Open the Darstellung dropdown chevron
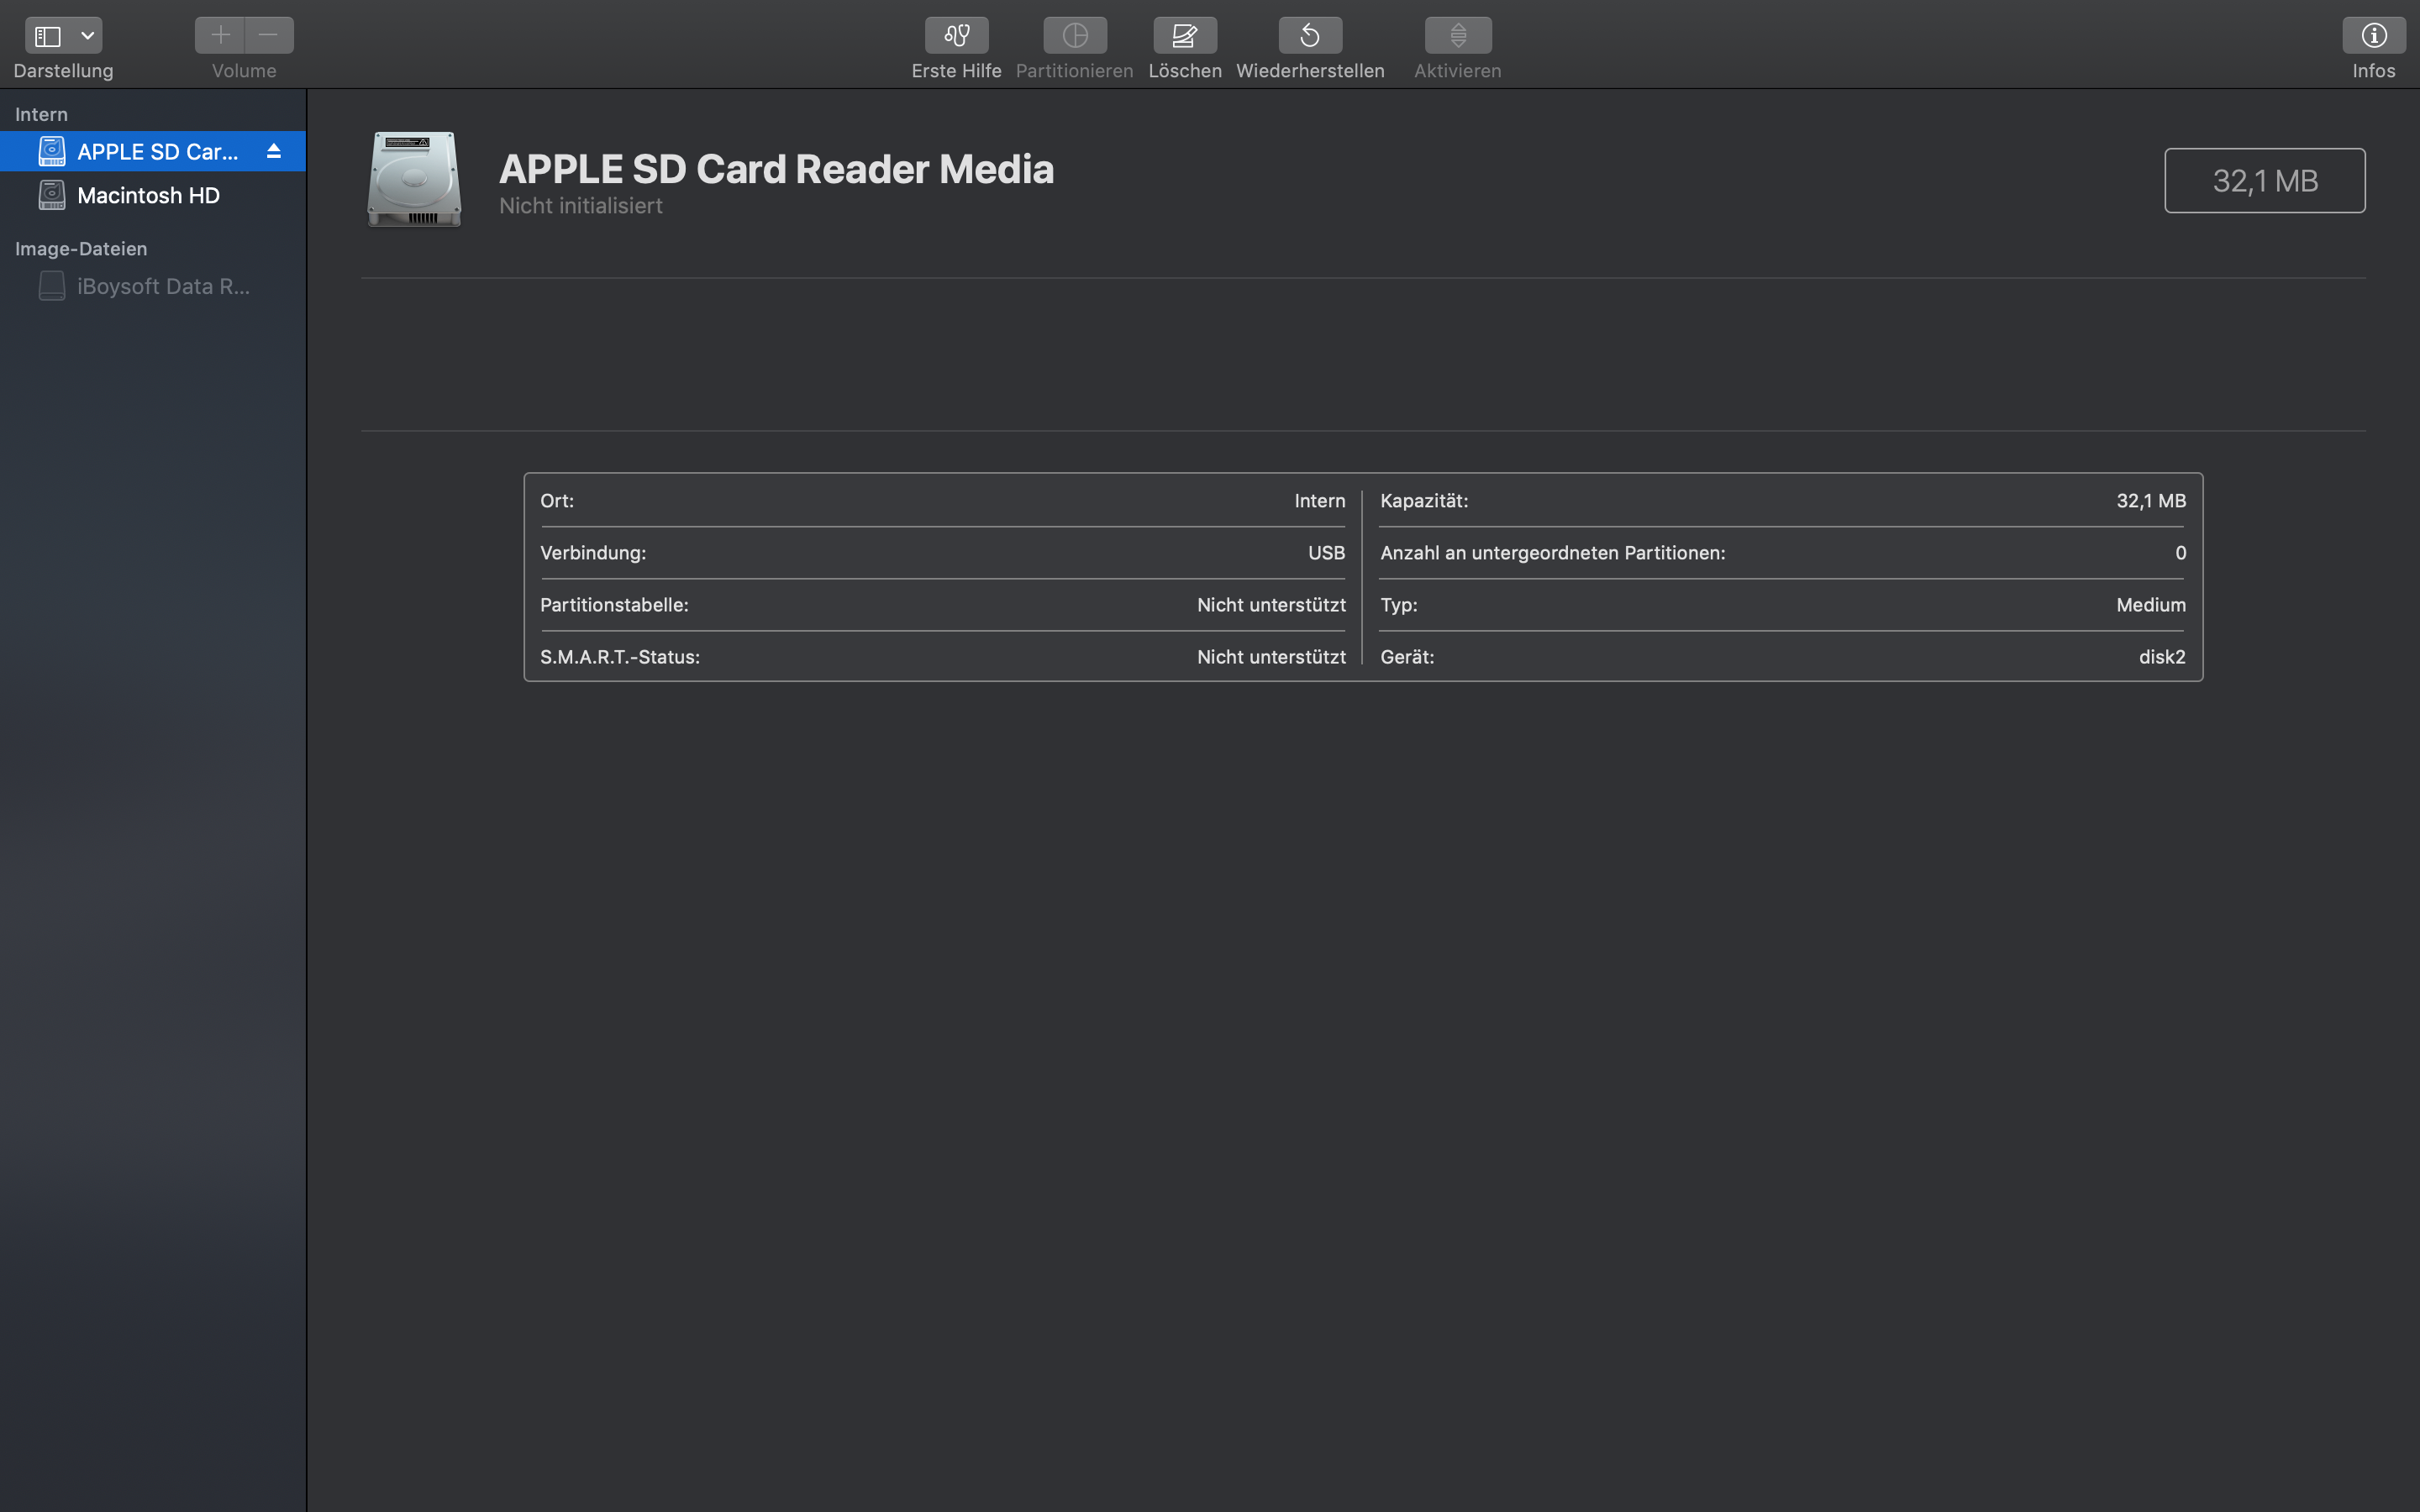The height and width of the screenshot is (1512, 2420). tap(88, 36)
